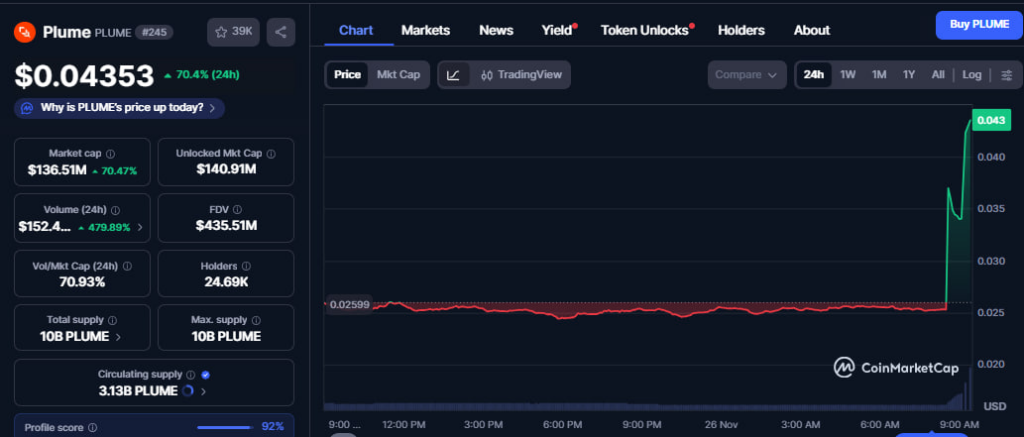Open the News tab
1024x437 pixels.
(496, 30)
